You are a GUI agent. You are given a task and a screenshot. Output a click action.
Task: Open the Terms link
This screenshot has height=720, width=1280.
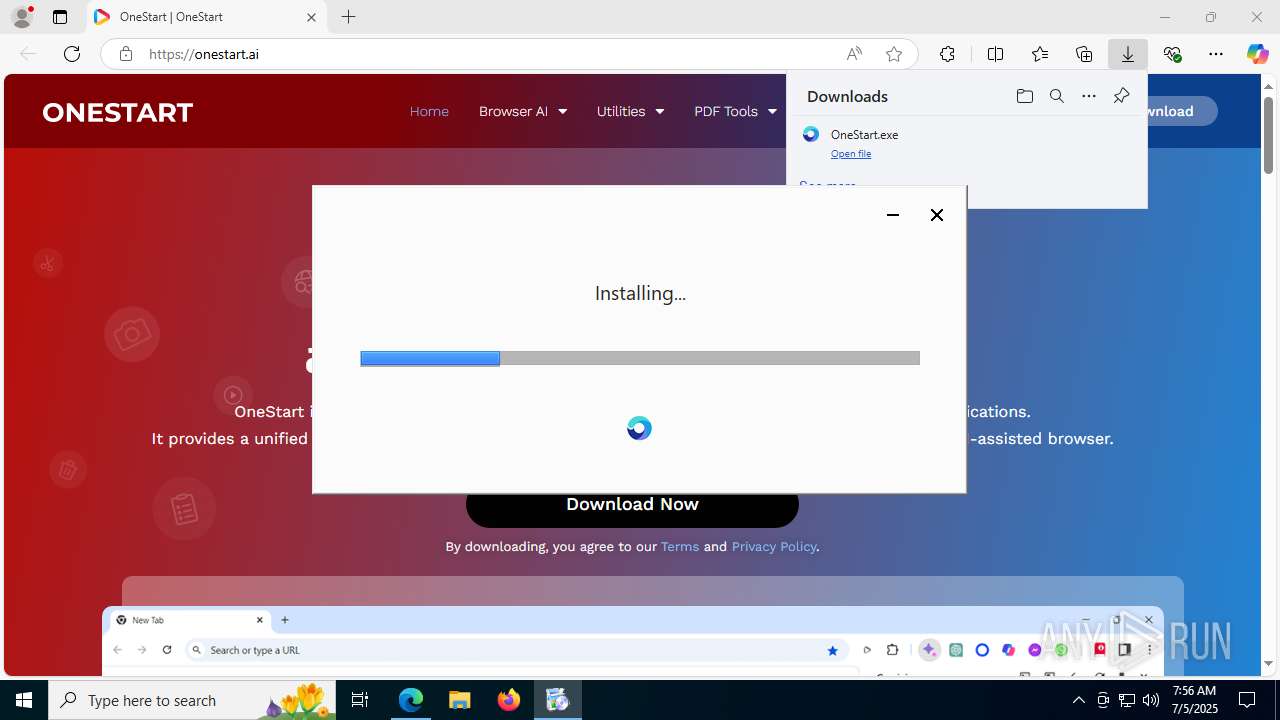point(680,546)
